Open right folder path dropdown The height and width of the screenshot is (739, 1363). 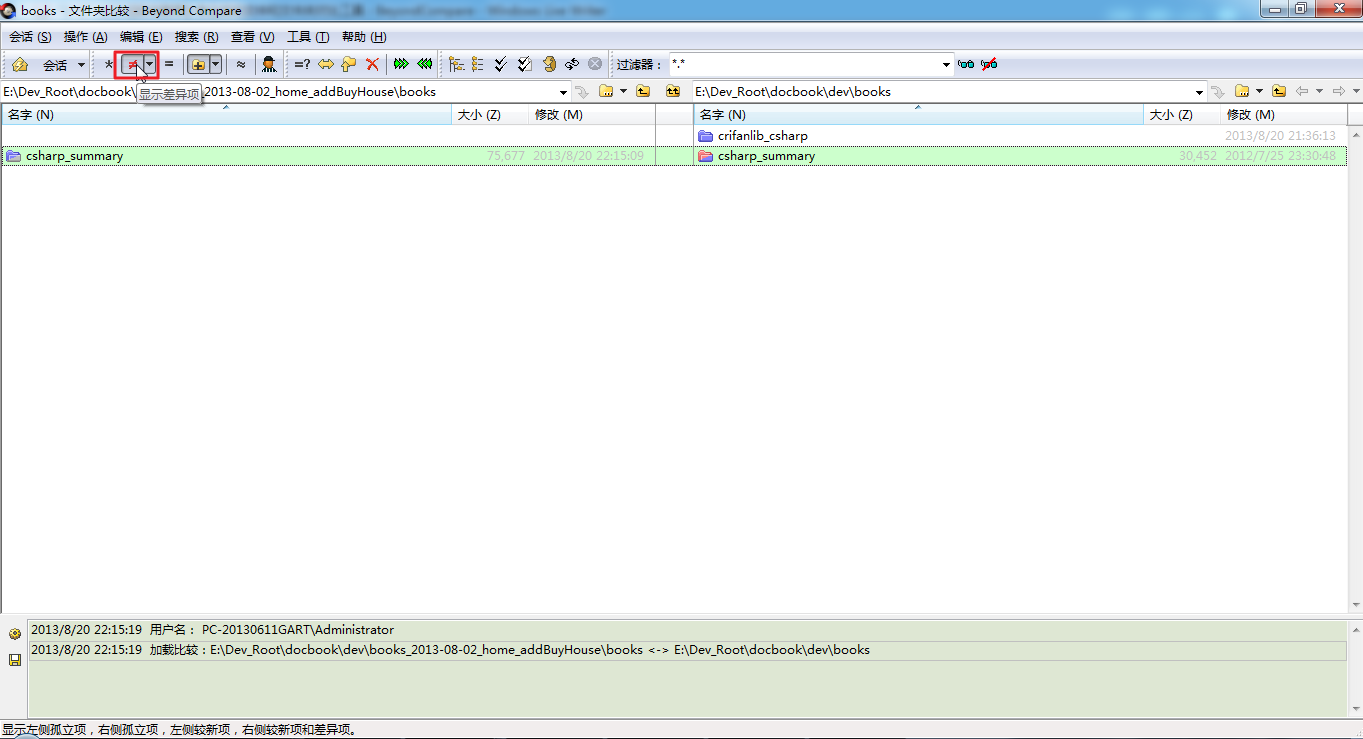coord(1200,92)
